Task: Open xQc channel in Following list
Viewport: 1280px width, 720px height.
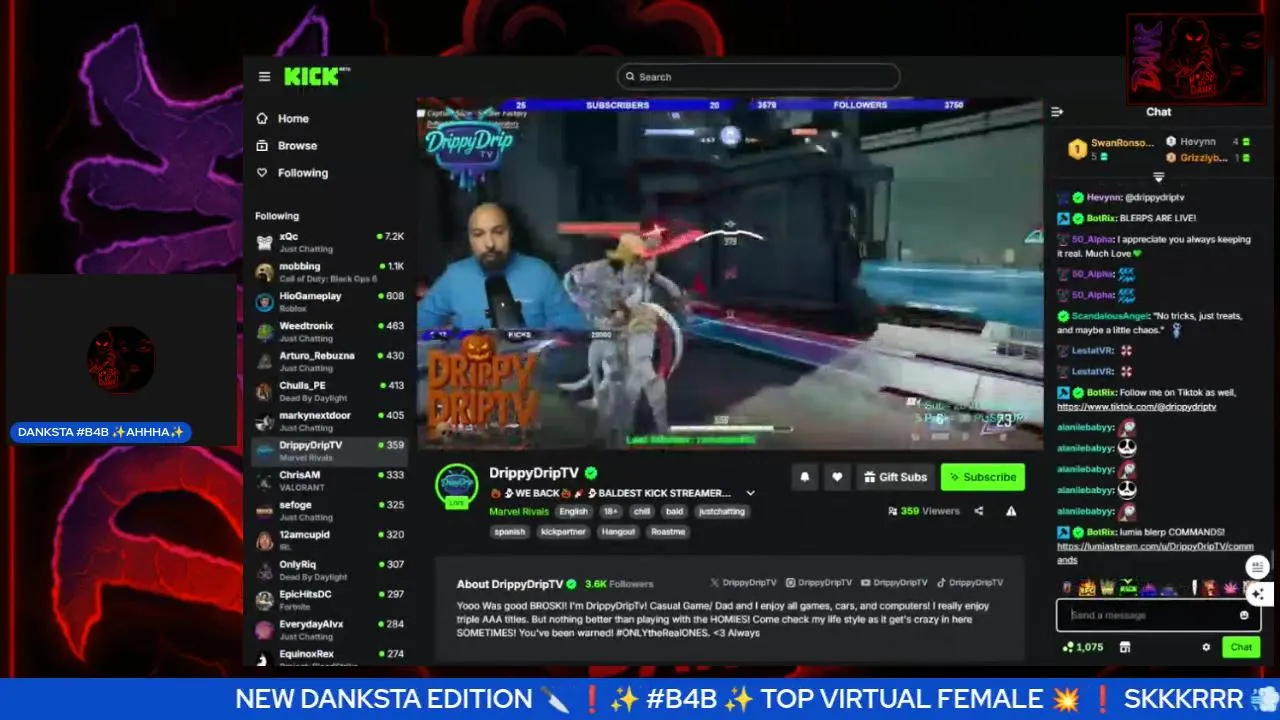Action: (329, 241)
